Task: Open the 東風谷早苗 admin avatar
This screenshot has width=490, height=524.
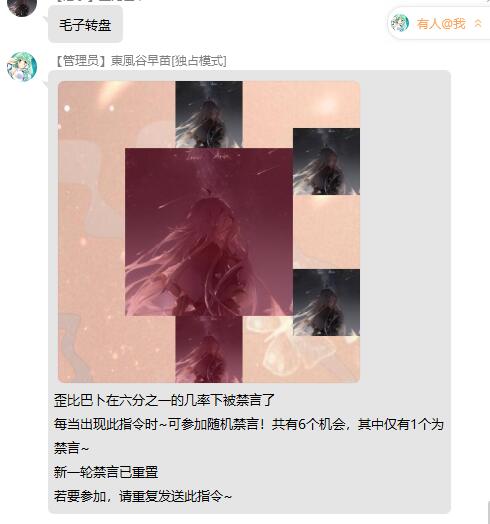Action: [22, 67]
